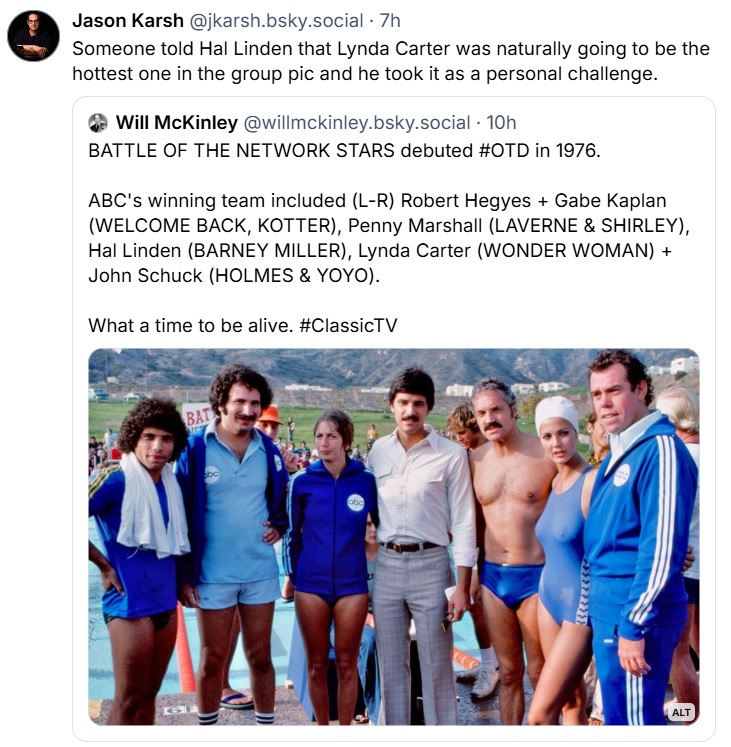The image size is (731, 747).
Task: Show the image ALT text badge
Action: [681, 712]
